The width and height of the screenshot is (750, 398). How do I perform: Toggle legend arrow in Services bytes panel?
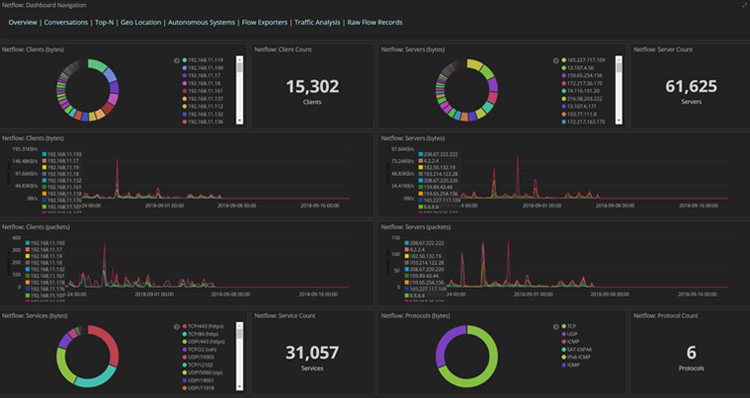pos(176,327)
